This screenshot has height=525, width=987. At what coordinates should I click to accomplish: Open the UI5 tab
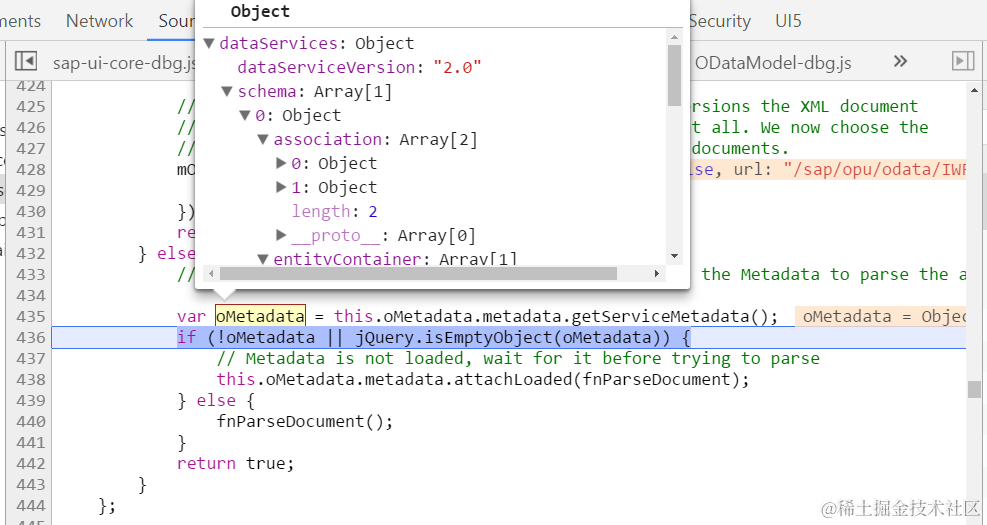[789, 21]
